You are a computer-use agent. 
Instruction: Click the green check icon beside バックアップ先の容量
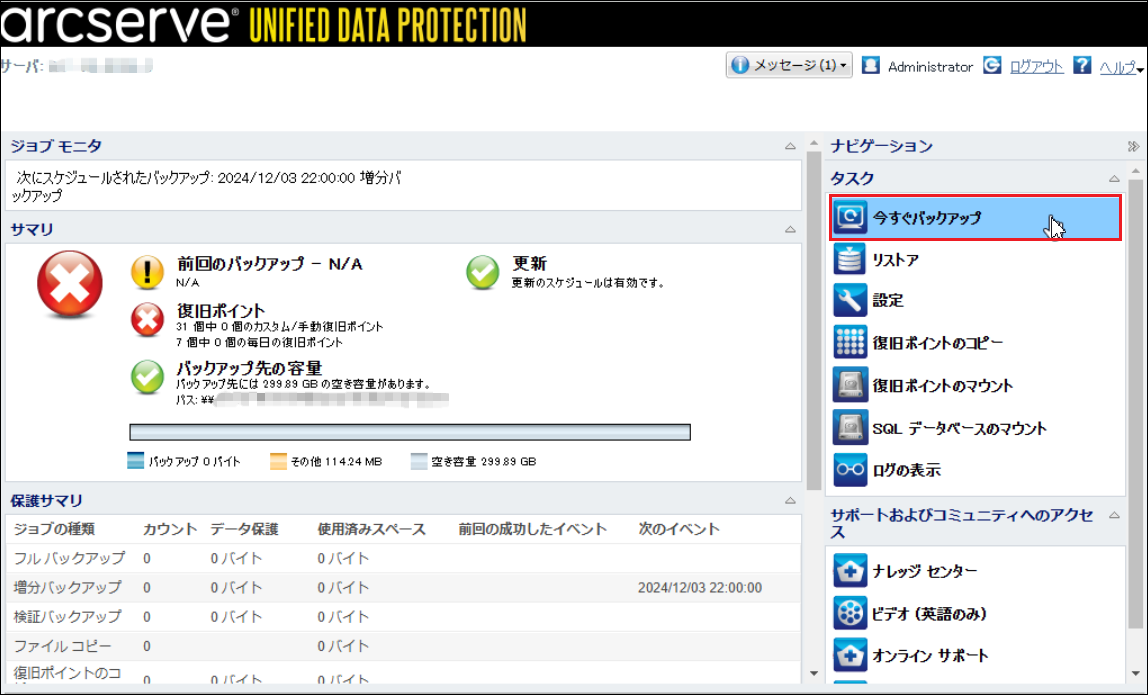coord(147,376)
